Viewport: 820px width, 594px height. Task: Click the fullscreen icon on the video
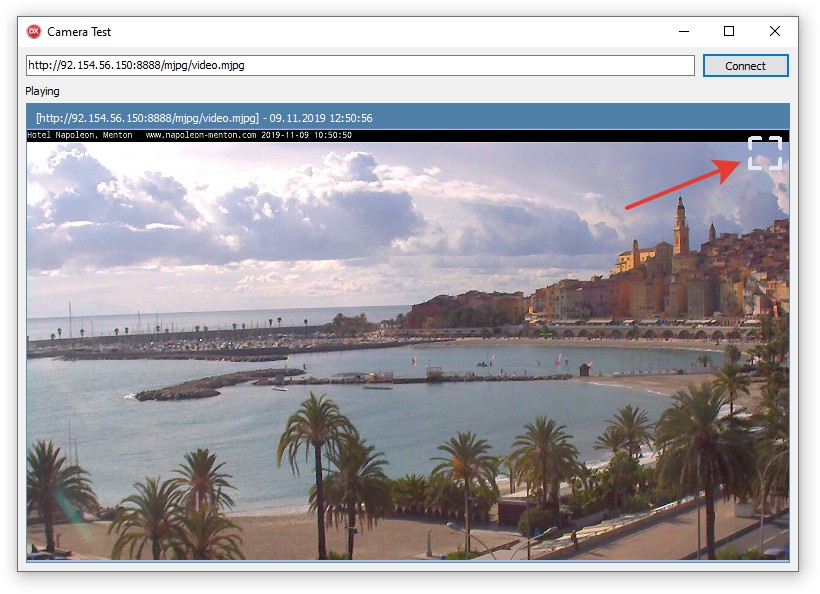764,153
